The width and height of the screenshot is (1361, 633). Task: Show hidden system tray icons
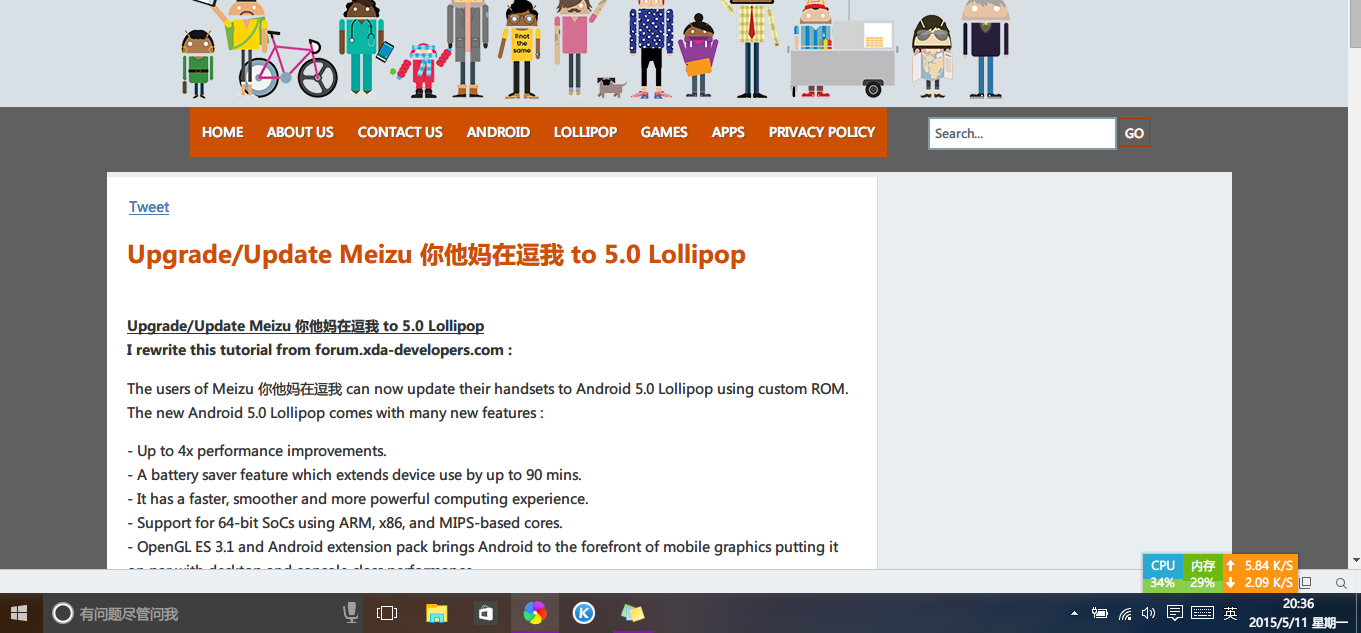click(x=1074, y=613)
